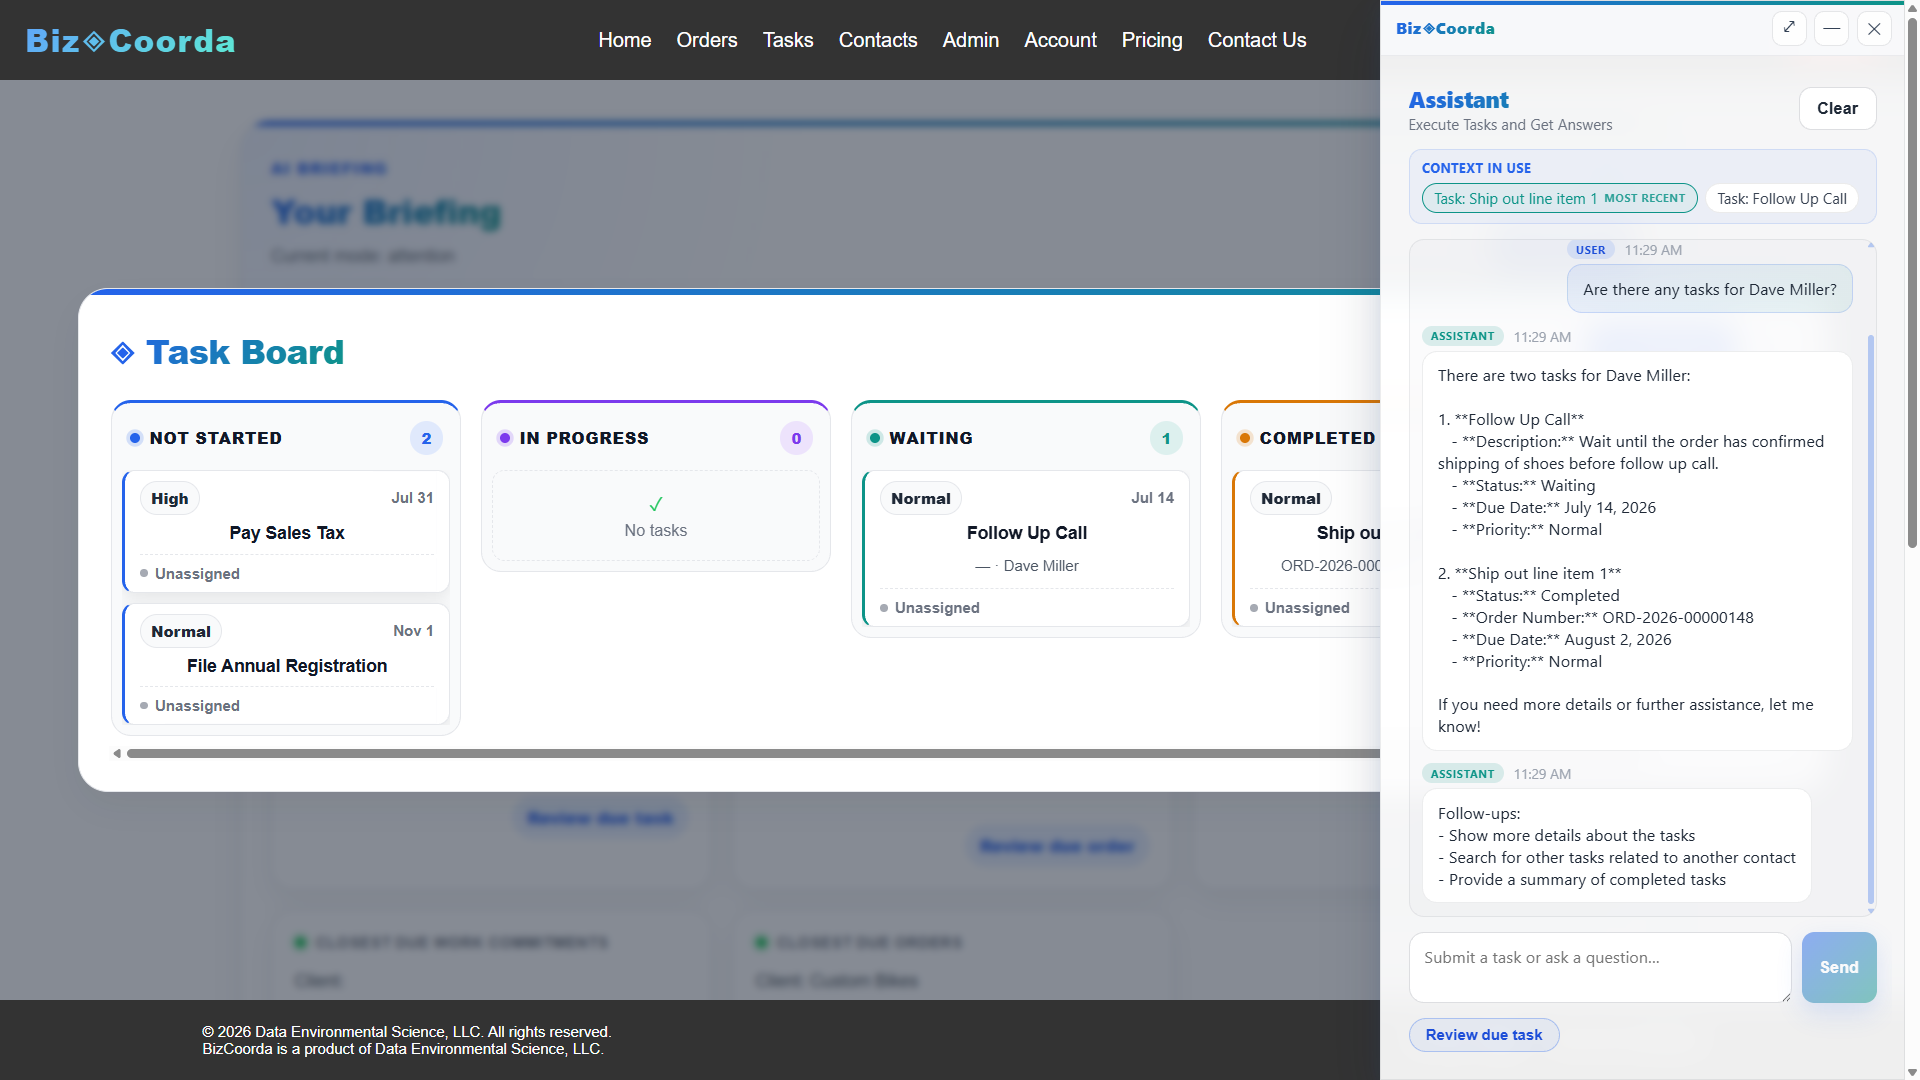This screenshot has height=1080, width=1920.
Task: Click the Dave Miller contact on task card
Action: pos(1040,566)
